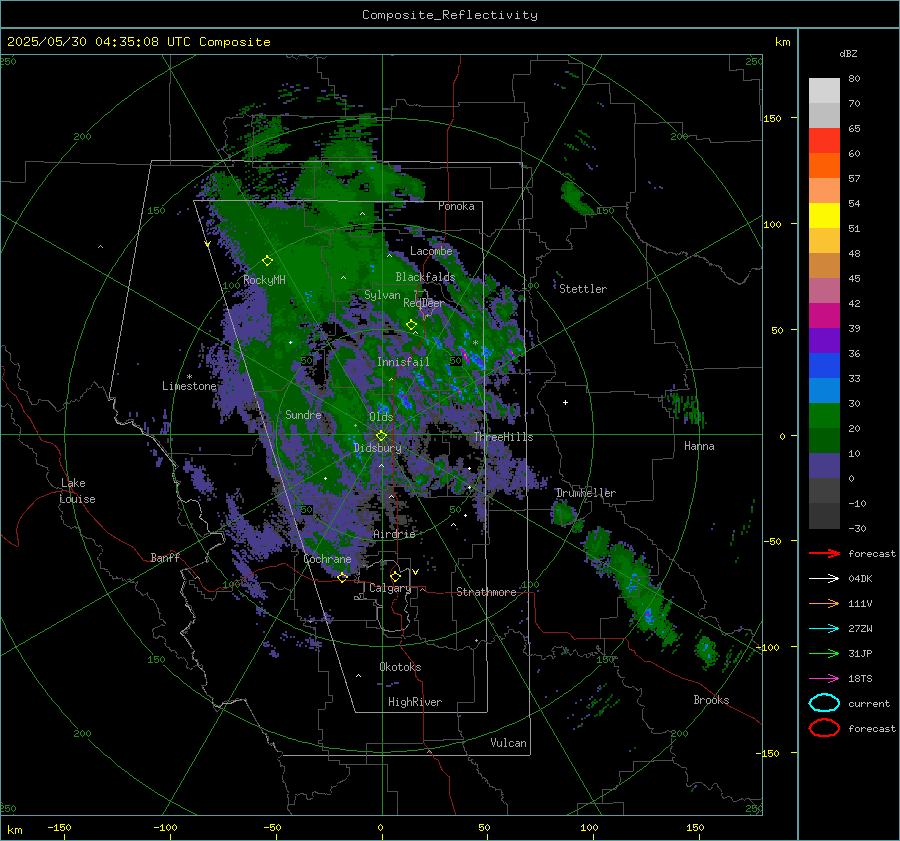This screenshot has height=841, width=900.
Task: Click the yellow marker below Cochrane
Action: click(x=342, y=577)
